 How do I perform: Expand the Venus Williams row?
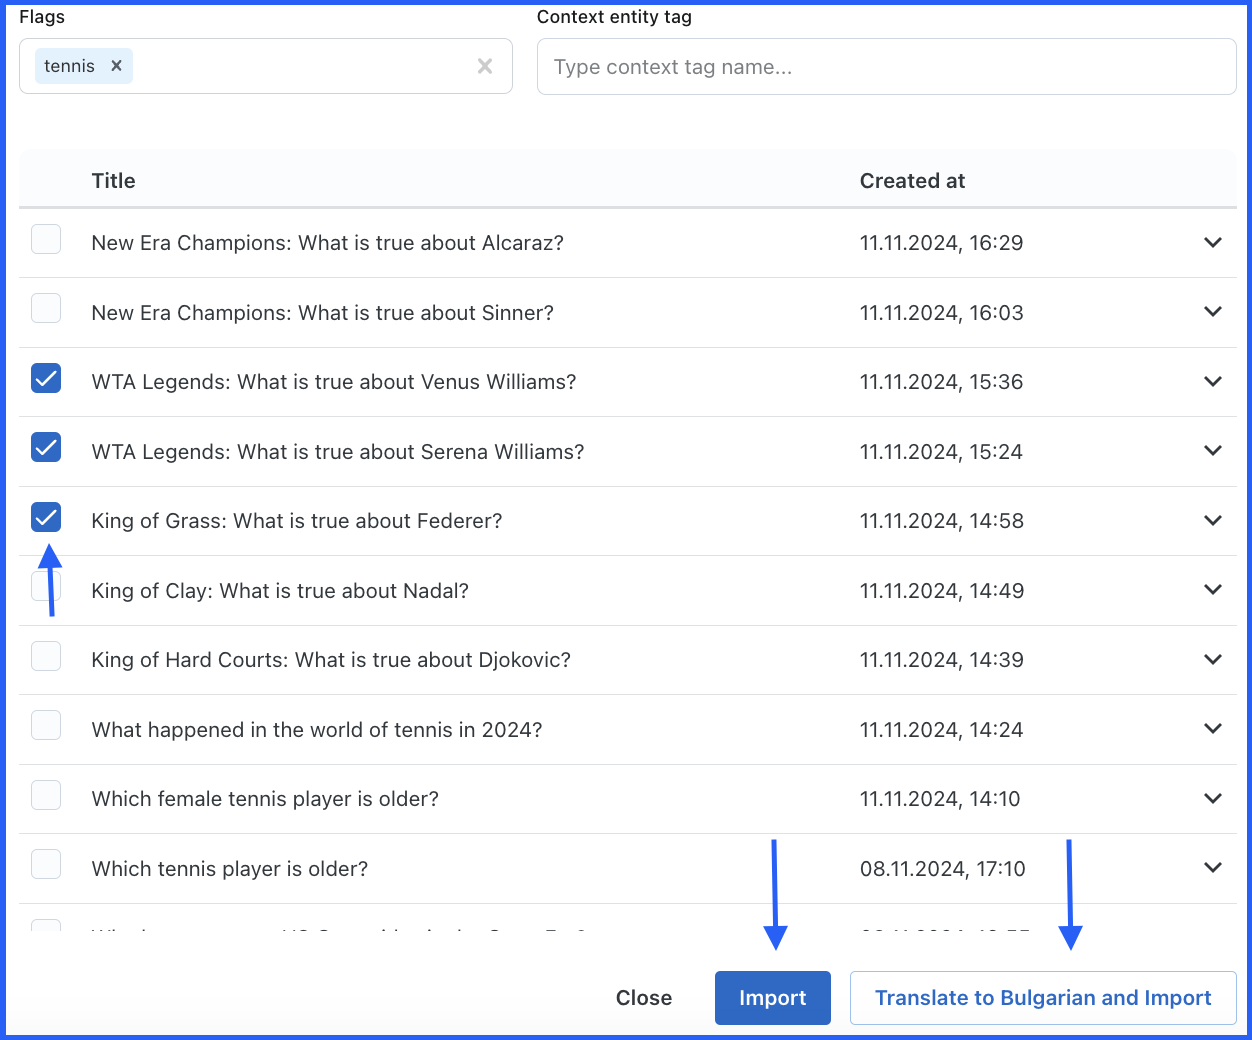pyautogui.click(x=1213, y=381)
